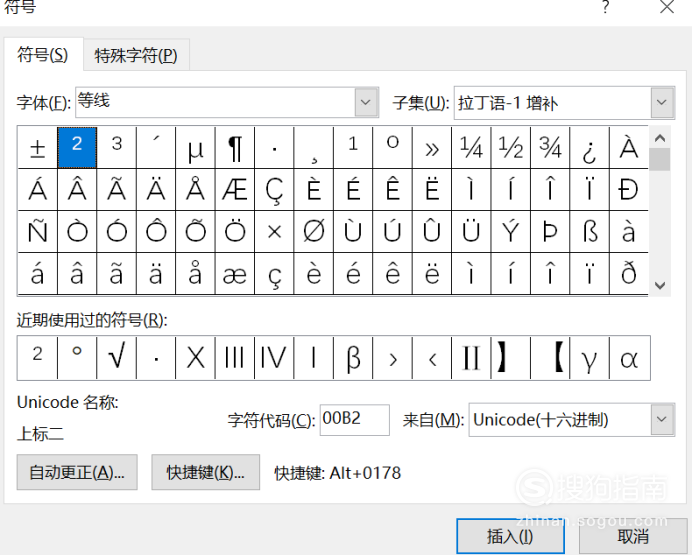Viewport: 692px width, 555px height.
Task: Select the ¾ fraction symbol
Action: pos(550,147)
